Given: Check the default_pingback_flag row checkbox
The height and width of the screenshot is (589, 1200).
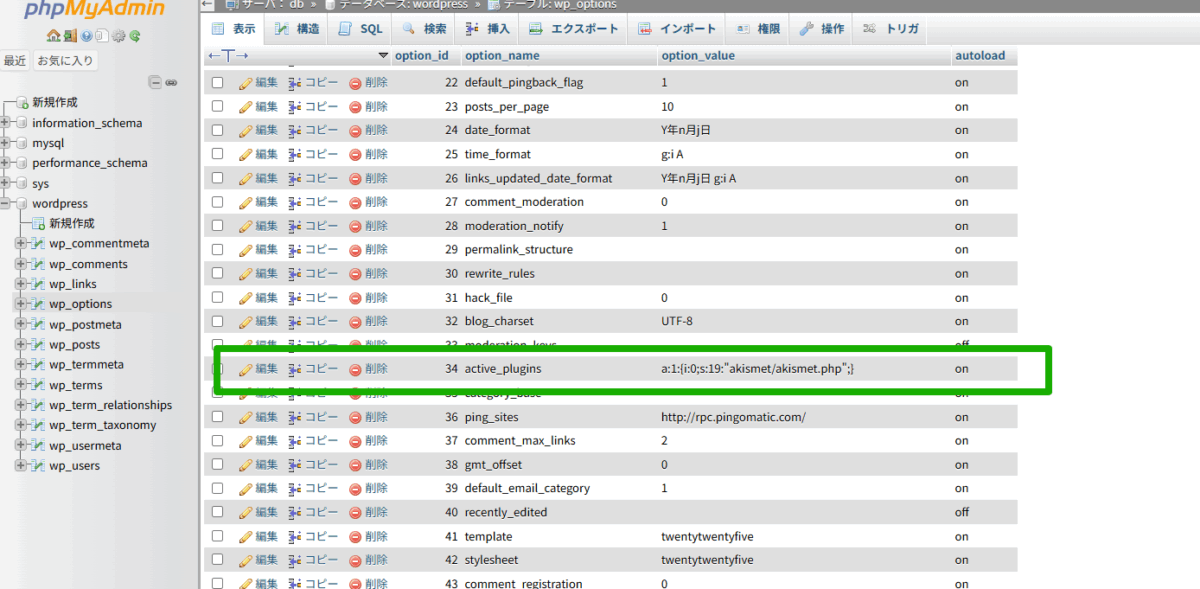Looking at the screenshot, I should (217, 83).
